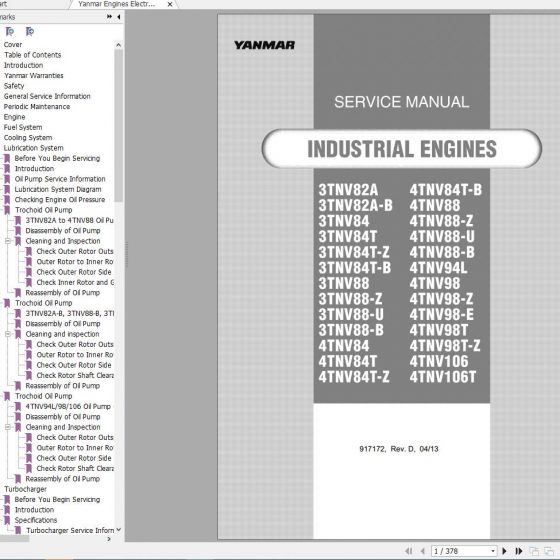This screenshot has height=560, width=560.
Task: Open the Engine bookmark
Action: (14, 117)
